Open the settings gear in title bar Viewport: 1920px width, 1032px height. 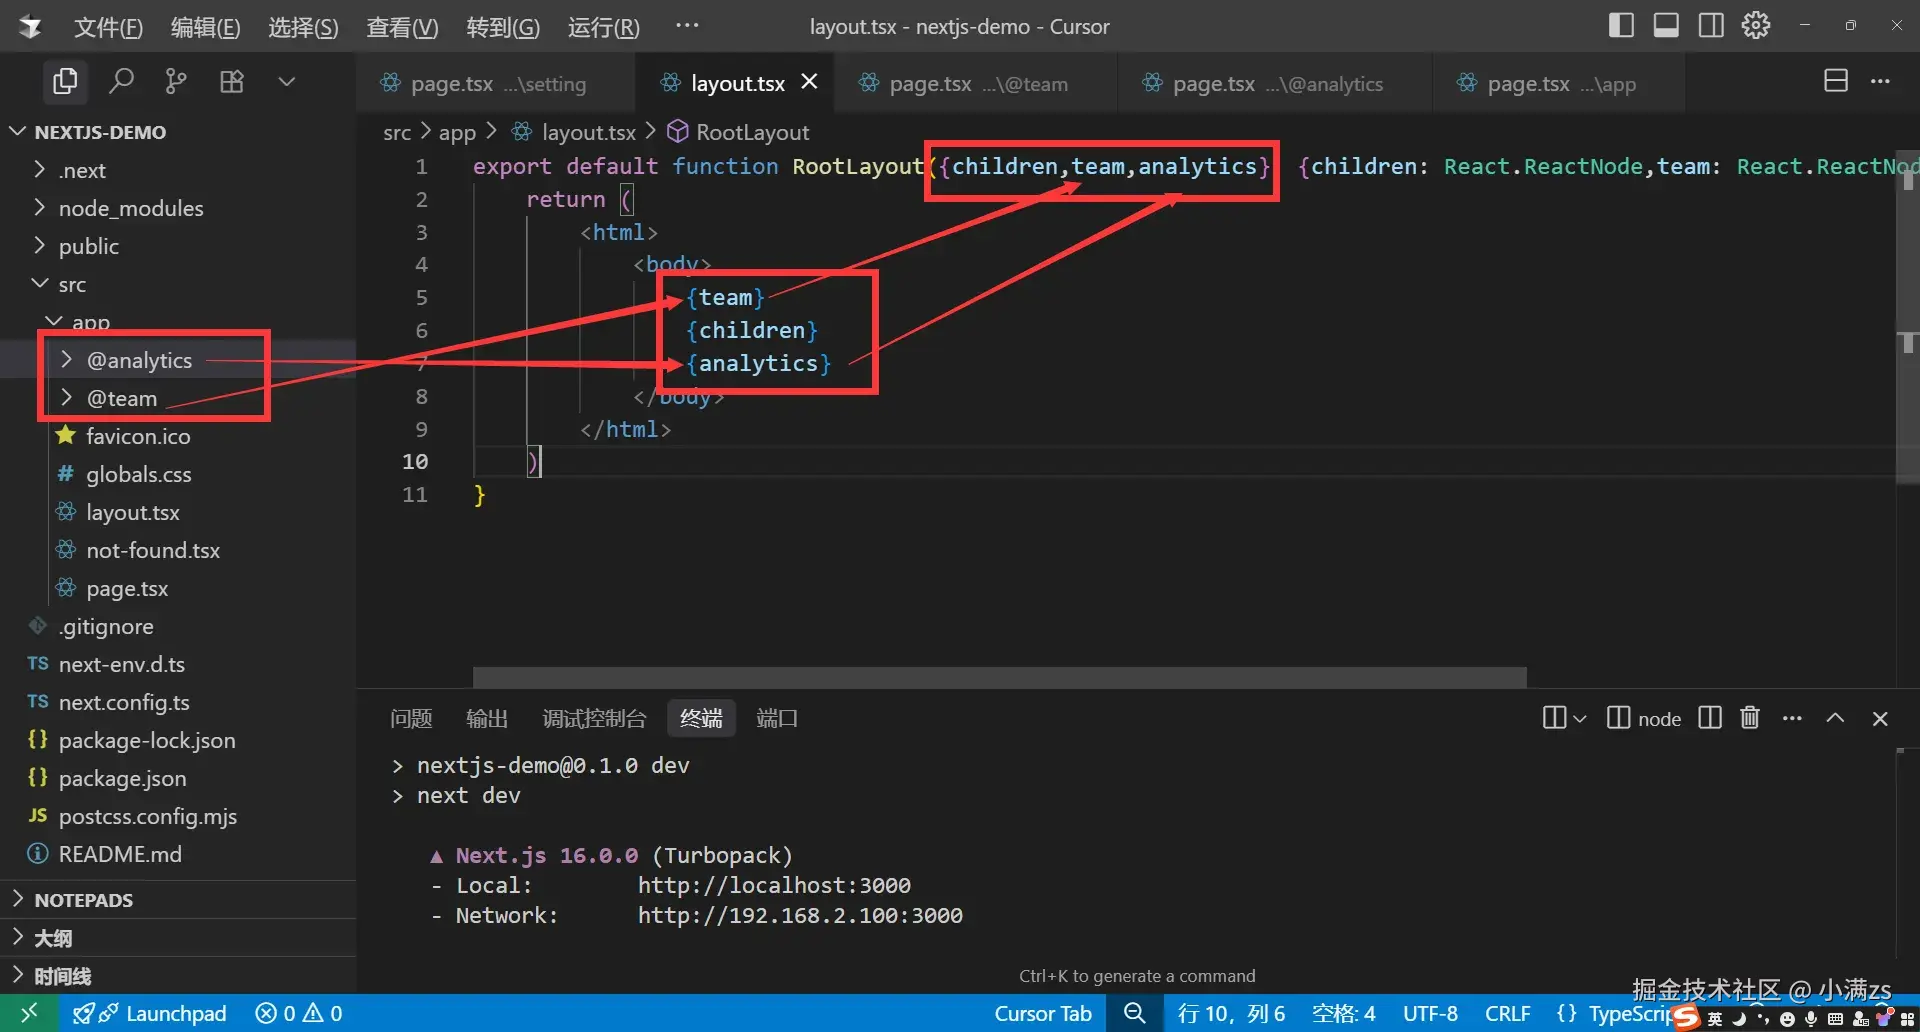[x=1756, y=26]
